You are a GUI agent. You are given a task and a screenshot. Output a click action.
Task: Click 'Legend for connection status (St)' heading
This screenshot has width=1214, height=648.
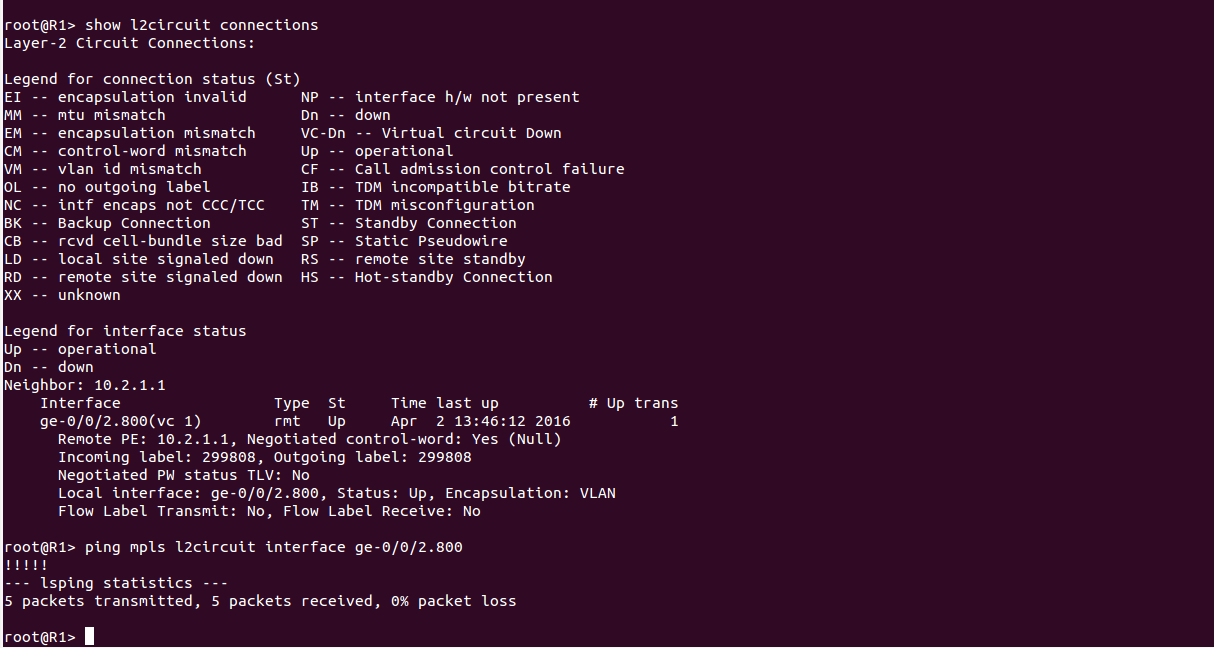(152, 79)
